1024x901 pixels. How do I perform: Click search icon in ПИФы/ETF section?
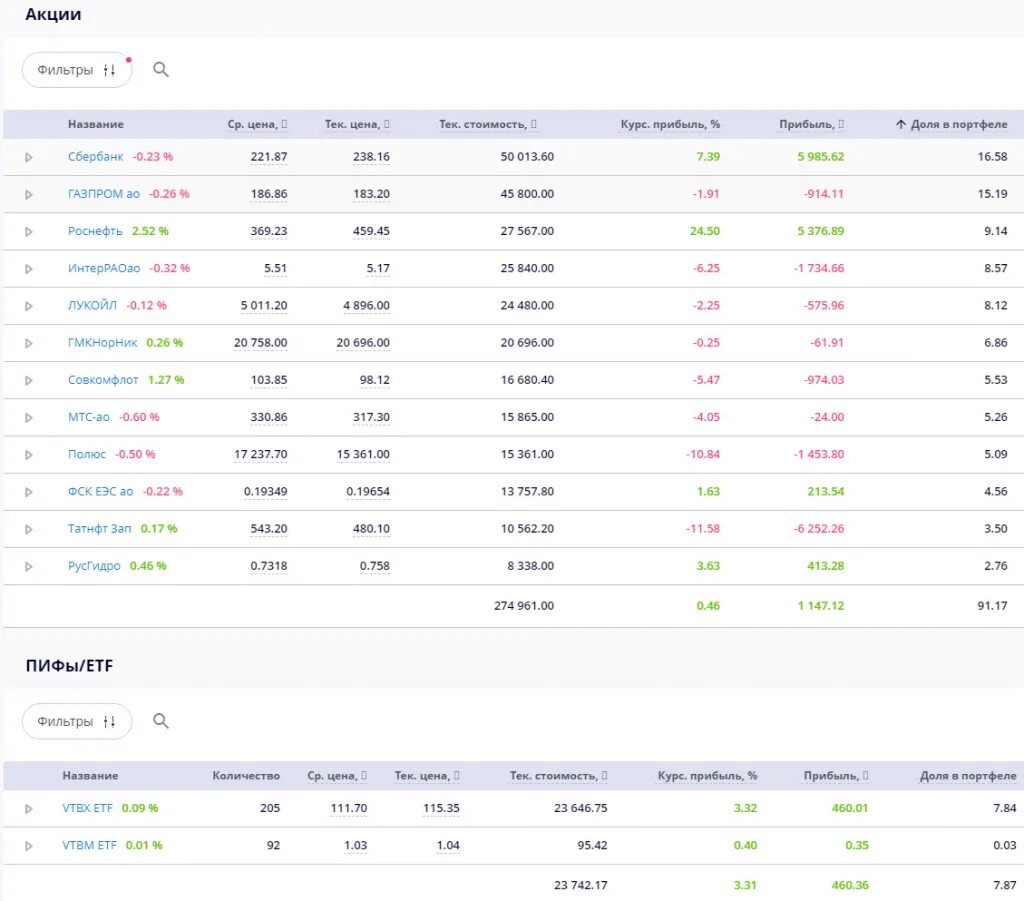coord(161,721)
